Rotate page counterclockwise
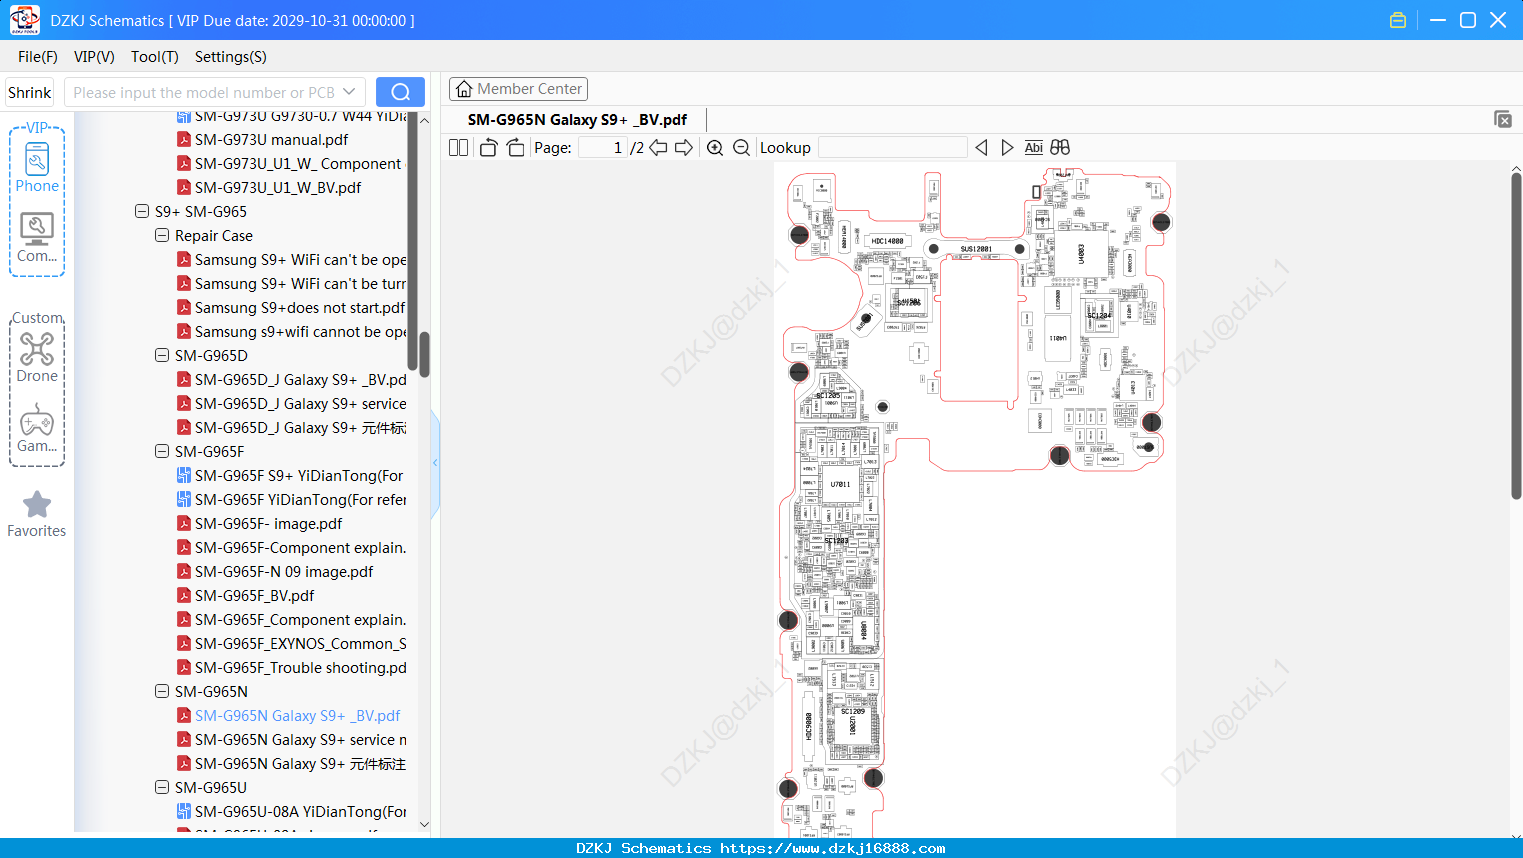Viewport: 1523px width, 858px height. [x=488, y=148]
